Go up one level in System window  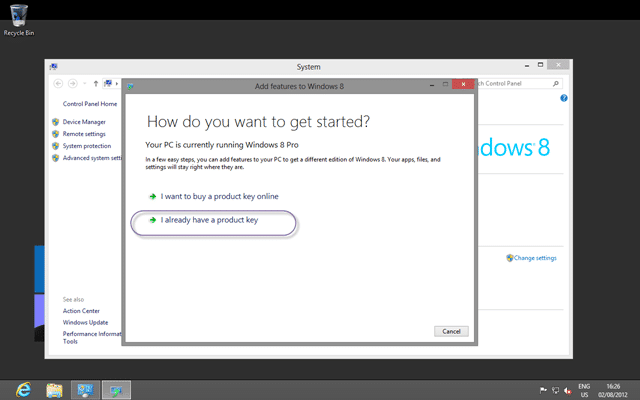pyautogui.click(x=96, y=83)
